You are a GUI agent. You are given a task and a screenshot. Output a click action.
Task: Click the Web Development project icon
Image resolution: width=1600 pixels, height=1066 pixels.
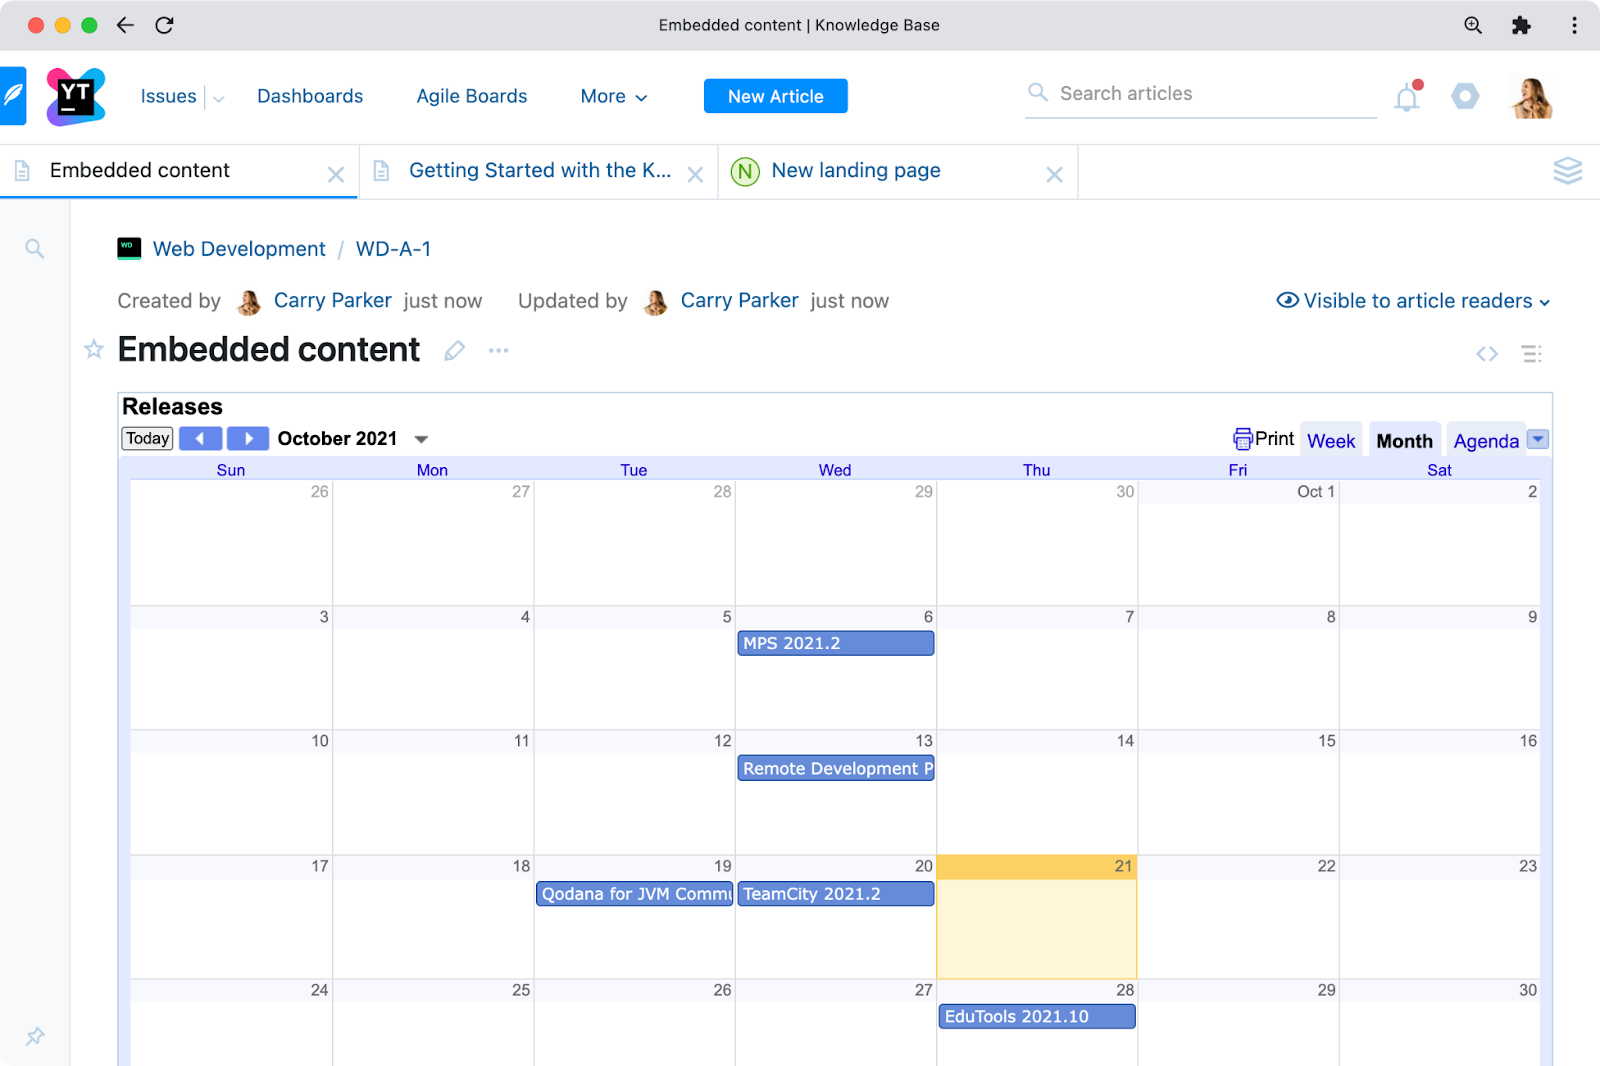click(x=129, y=249)
